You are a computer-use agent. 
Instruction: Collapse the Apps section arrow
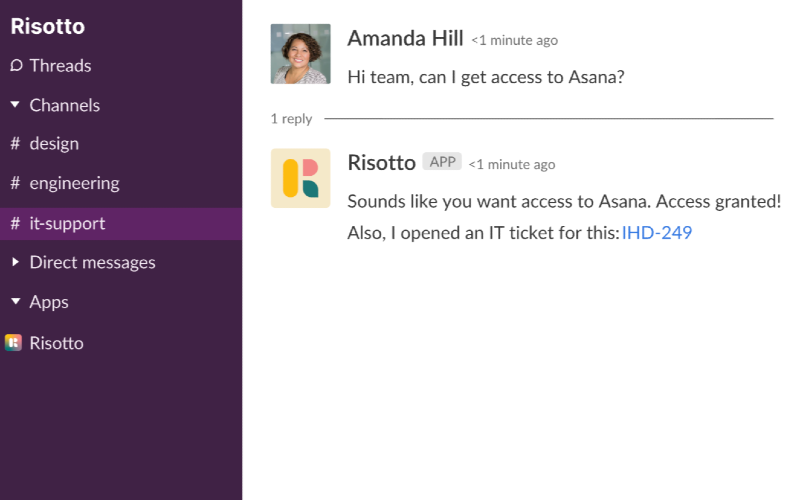coord(15,302)
